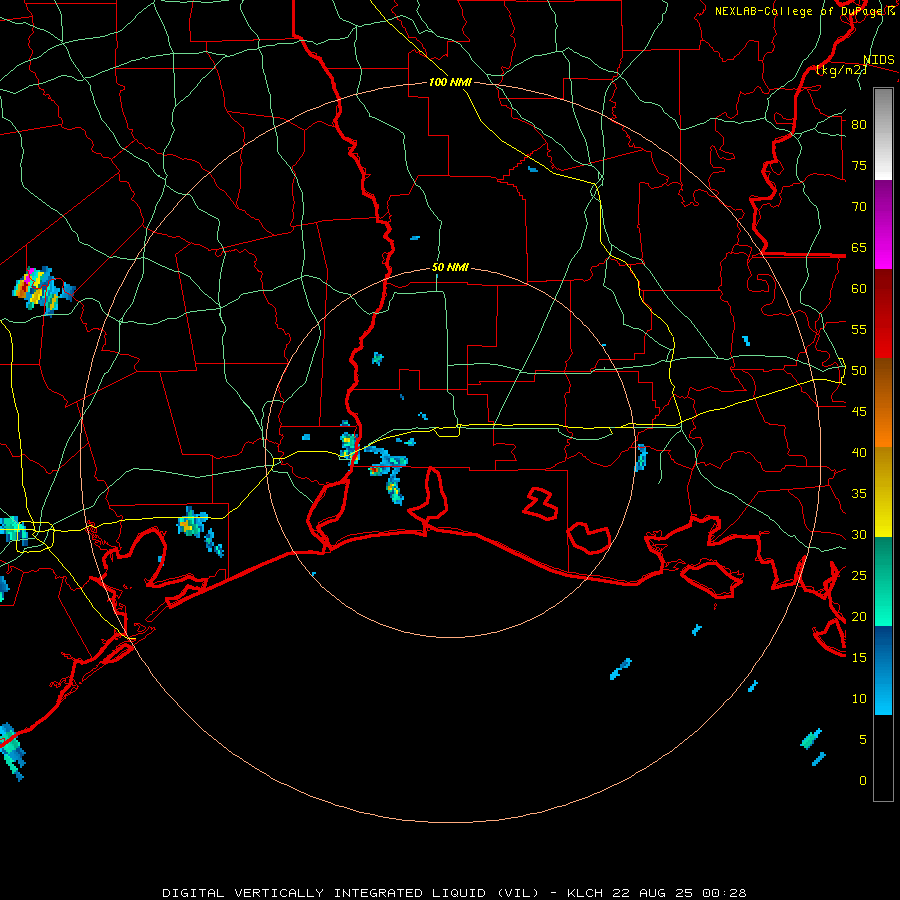Click the scale value 35
This screenshot has width=900, height=900.
coord(859,494)
